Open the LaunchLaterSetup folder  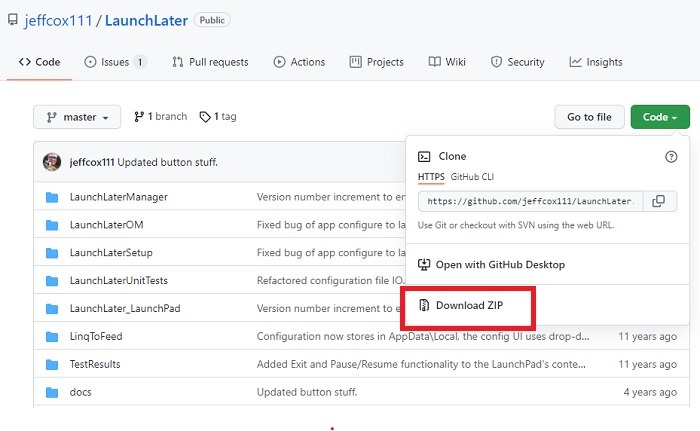tap(111, 253)
